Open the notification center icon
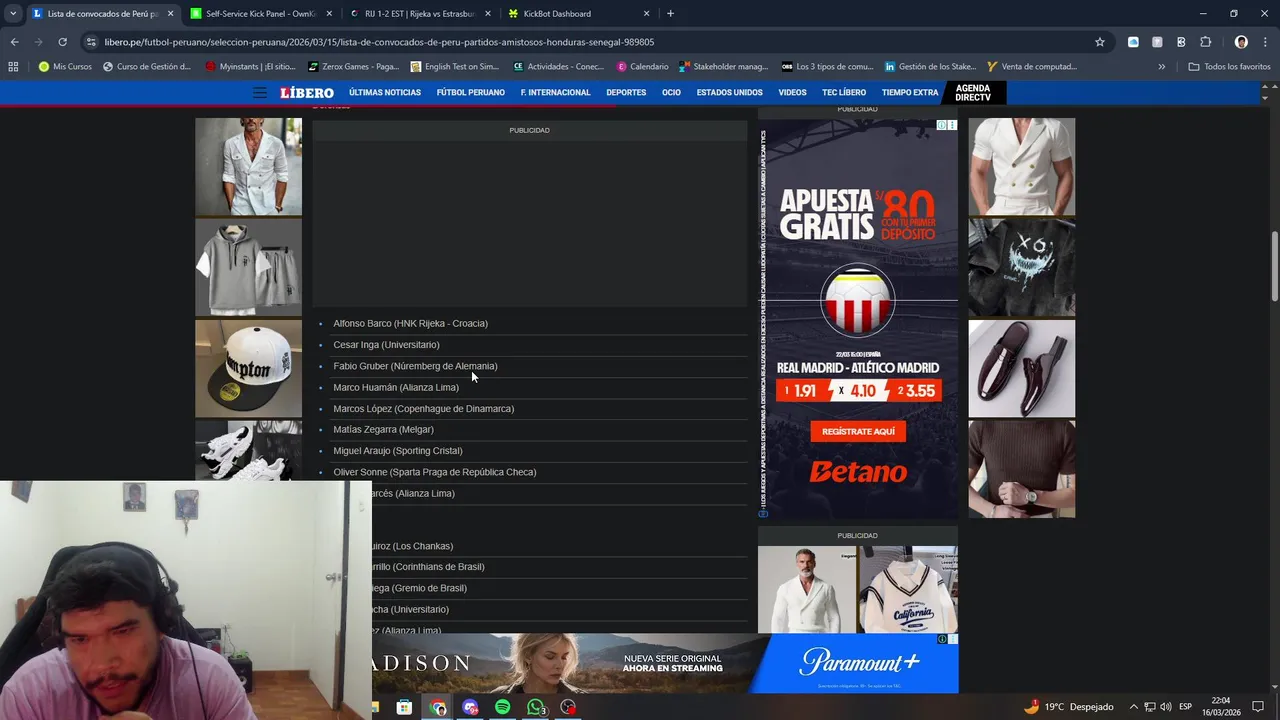The height and width of the screenshot is (720, 1280). click(x=1258, y=707)
